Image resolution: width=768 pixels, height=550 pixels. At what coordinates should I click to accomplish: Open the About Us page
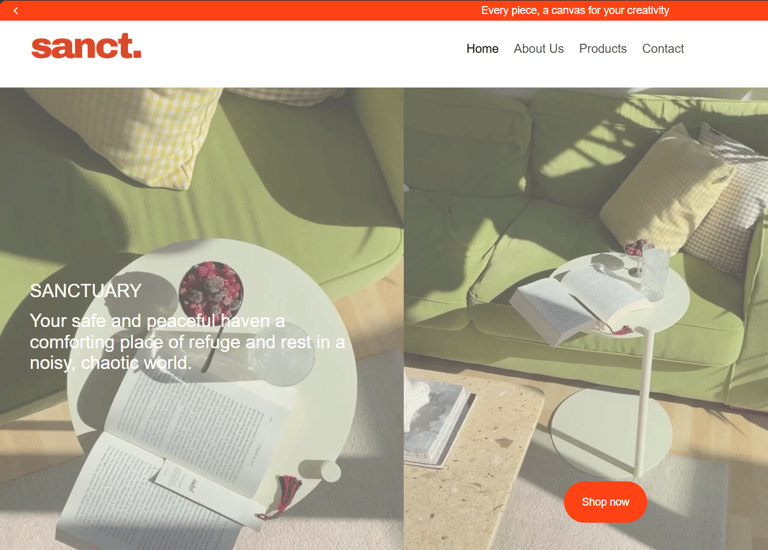coord(538,48)
